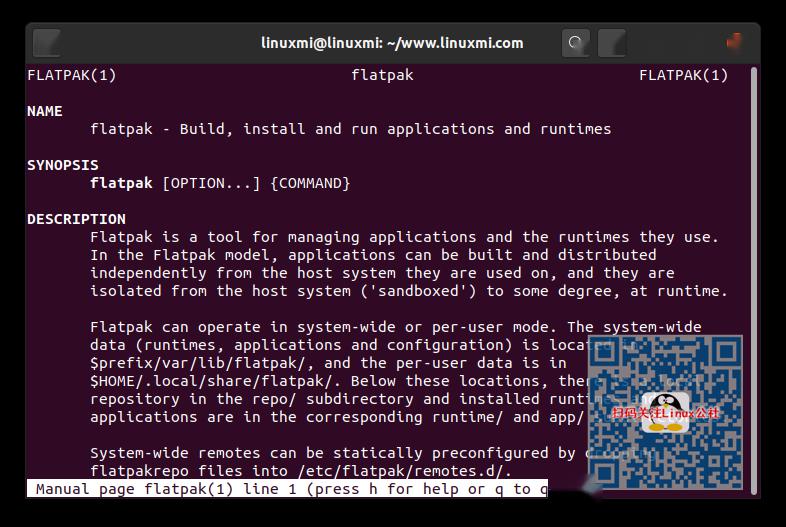Click the line starting 'System-wide remotes can'
This screenshot has height=527, width=786.
(371, 453)
